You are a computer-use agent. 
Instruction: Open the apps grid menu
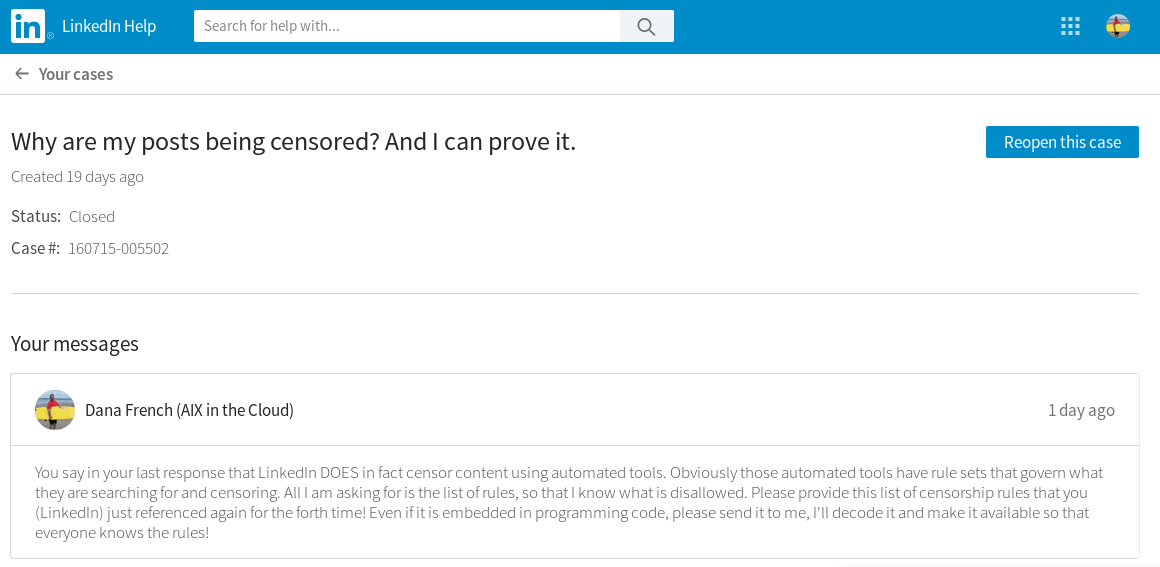[x=1070, y=27]
